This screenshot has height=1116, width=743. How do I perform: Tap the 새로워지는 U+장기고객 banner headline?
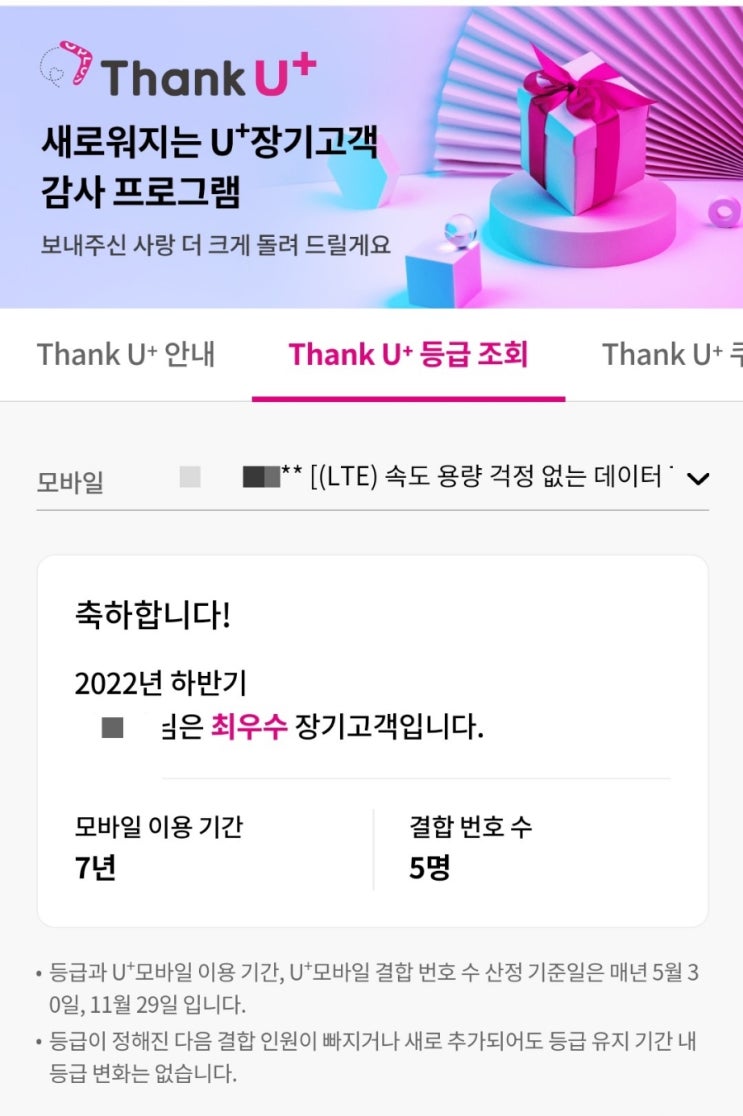point(210,142)
